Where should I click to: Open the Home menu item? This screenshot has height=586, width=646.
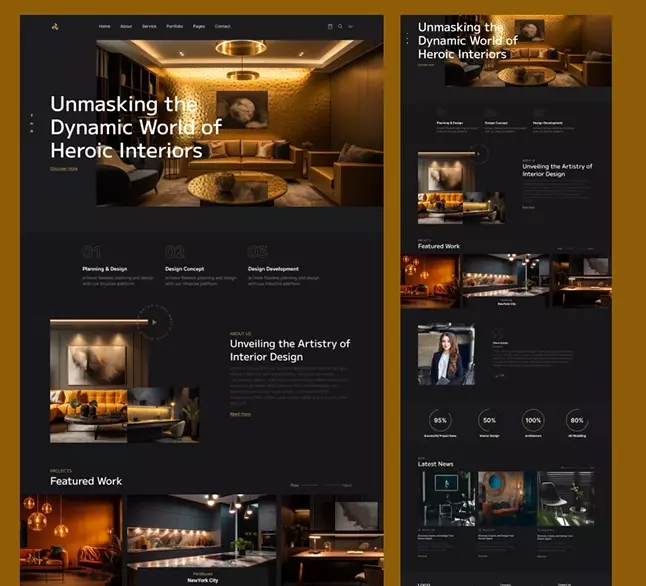[x=105, y=26]
